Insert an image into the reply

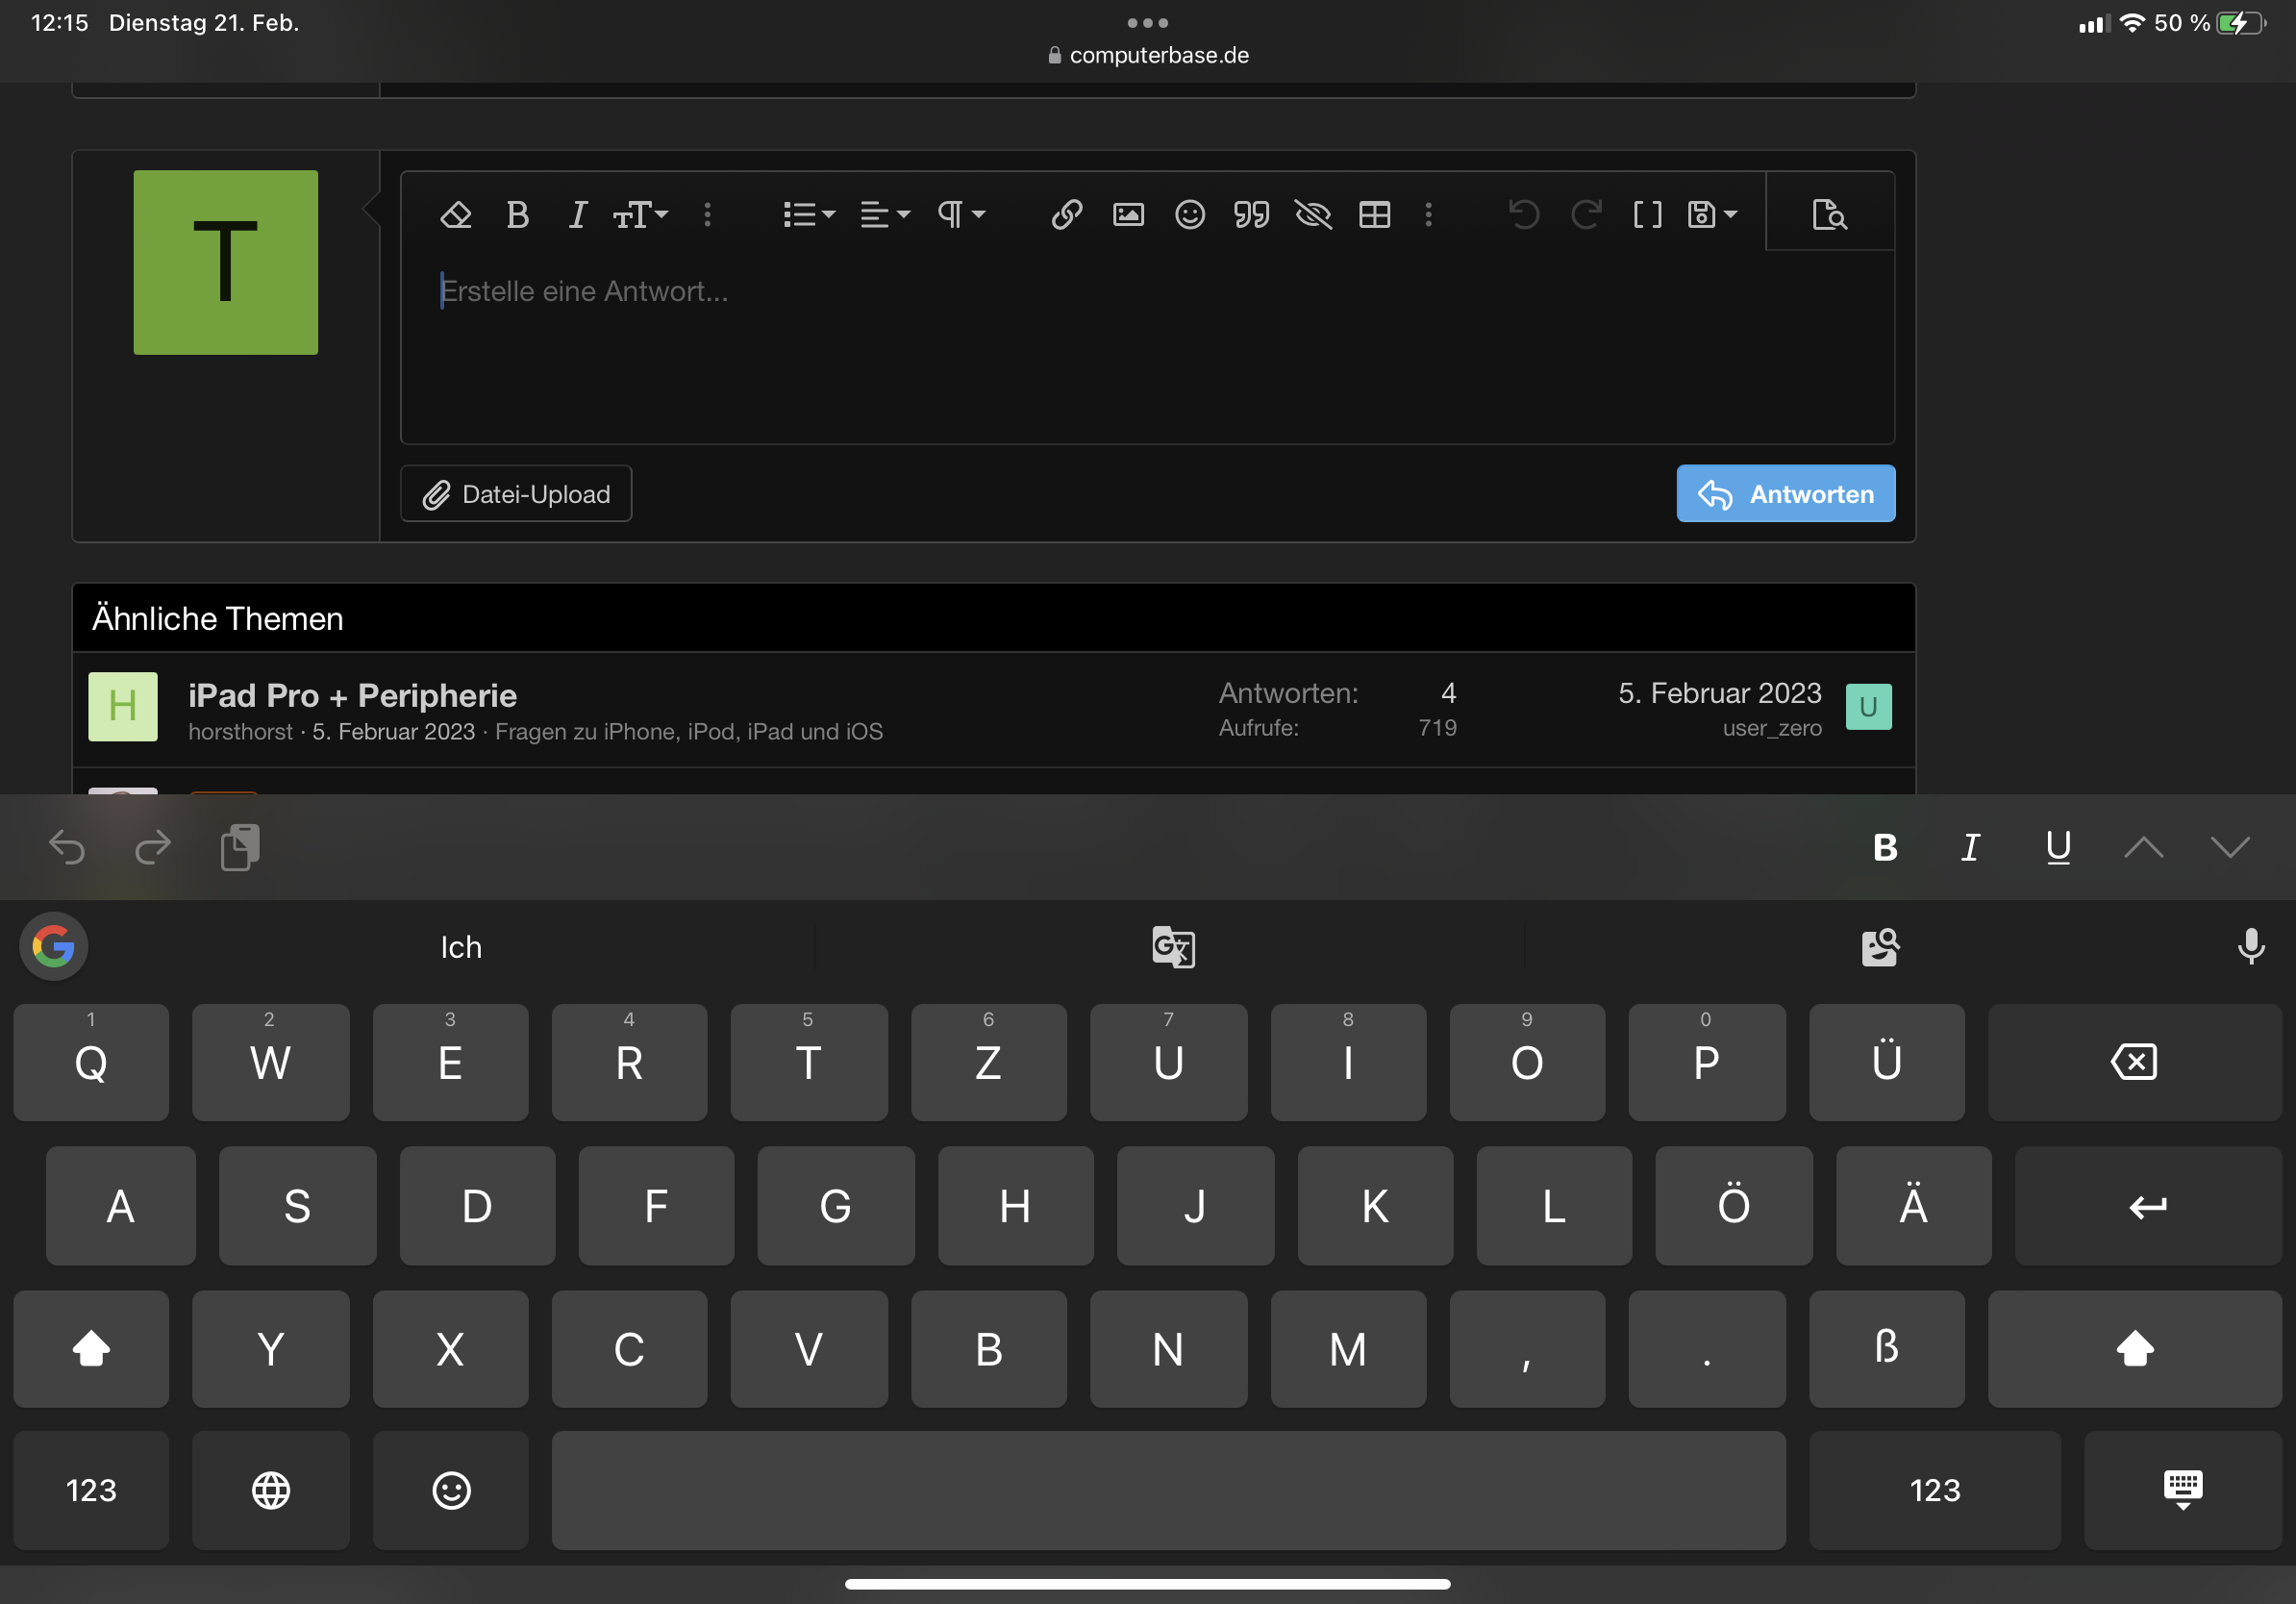[x=1128, y=215]
